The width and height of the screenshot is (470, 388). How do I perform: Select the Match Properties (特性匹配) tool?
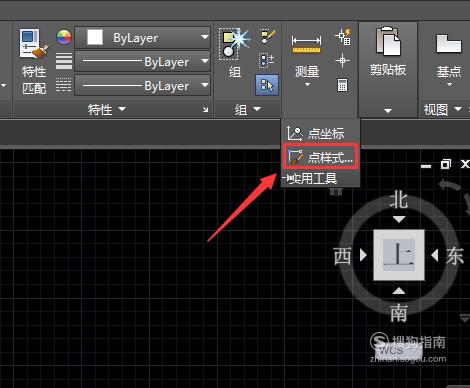34,61
